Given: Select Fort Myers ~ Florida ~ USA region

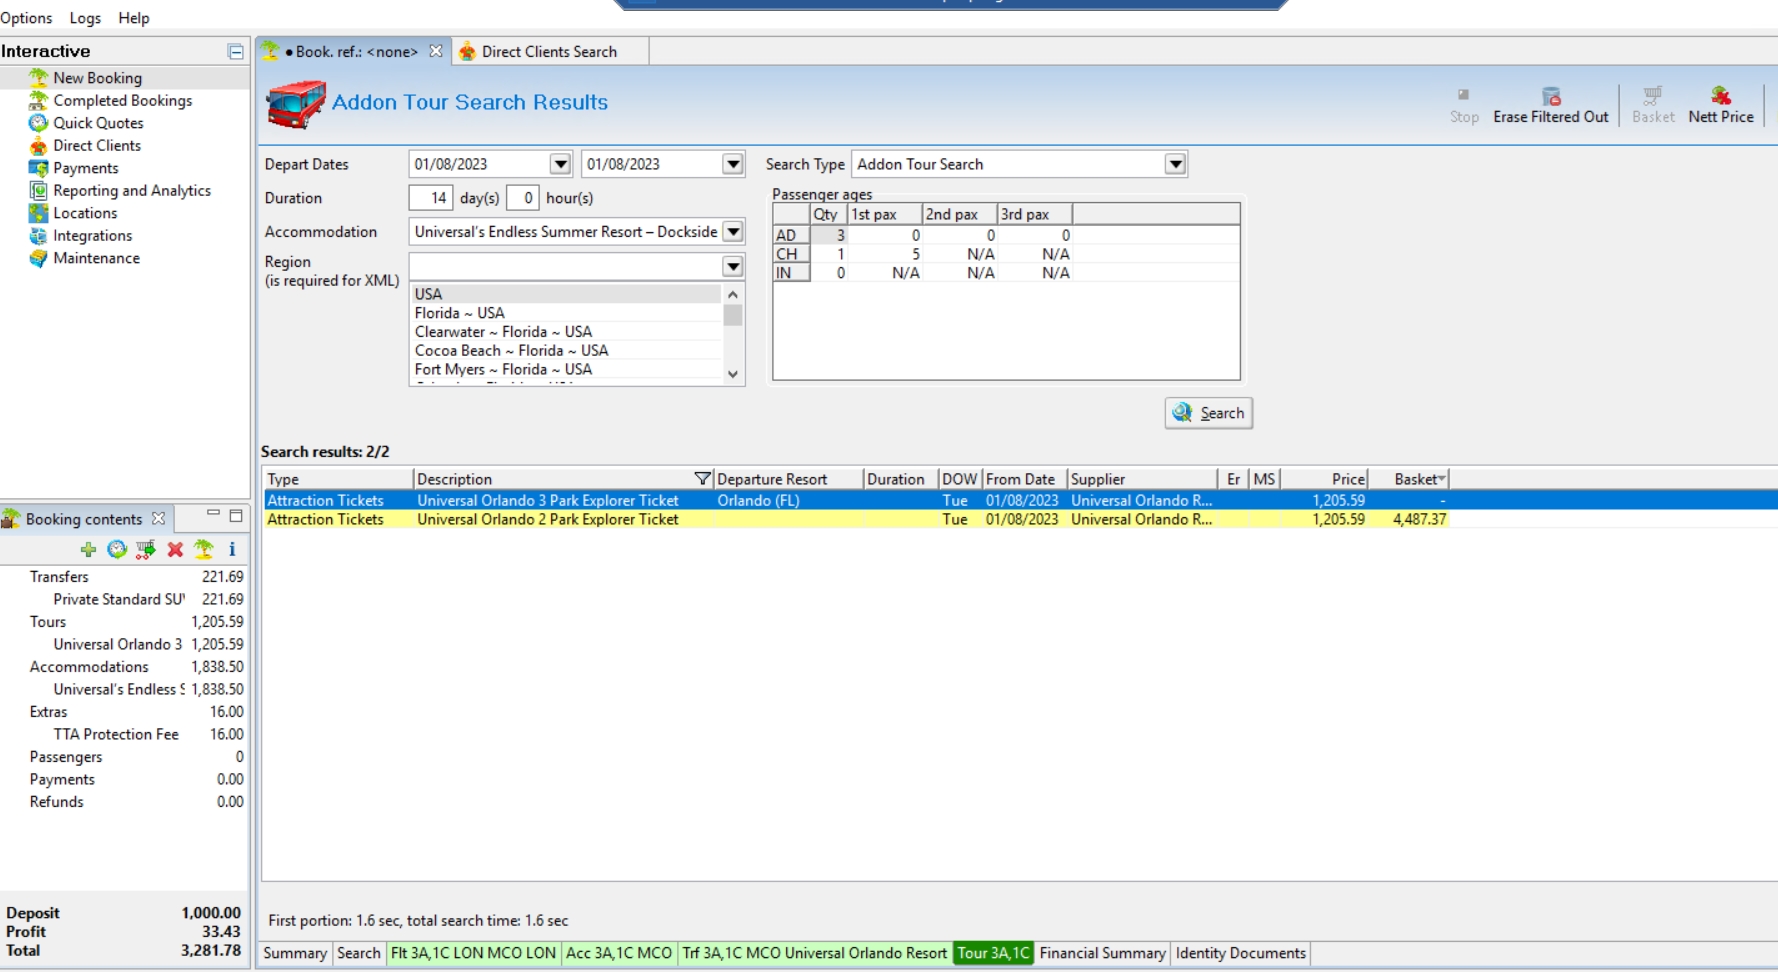Looking at the screenshot, I should coord(565,370).
